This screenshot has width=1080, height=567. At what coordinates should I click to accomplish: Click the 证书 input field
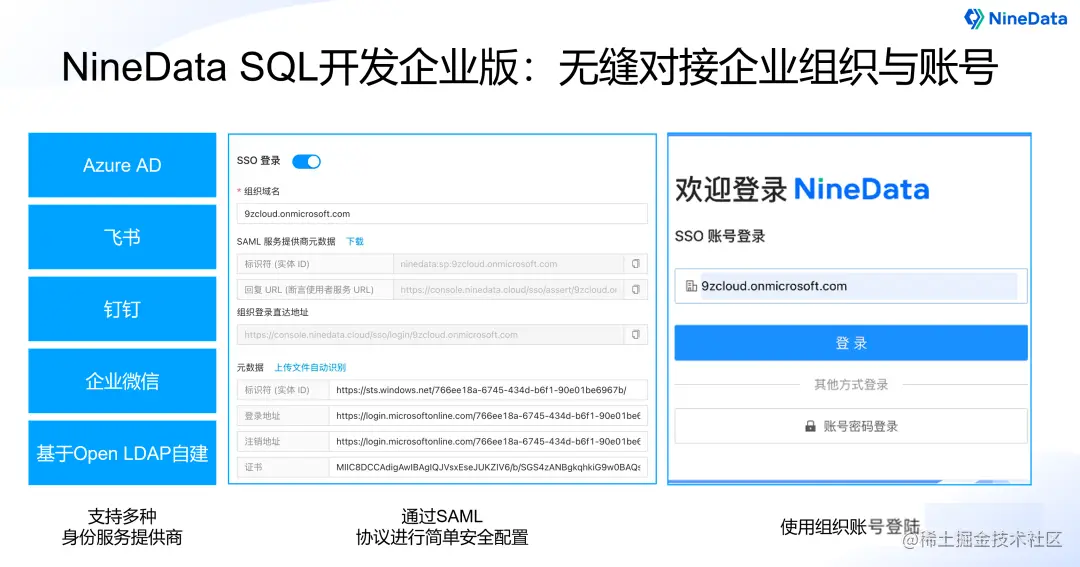488,466
